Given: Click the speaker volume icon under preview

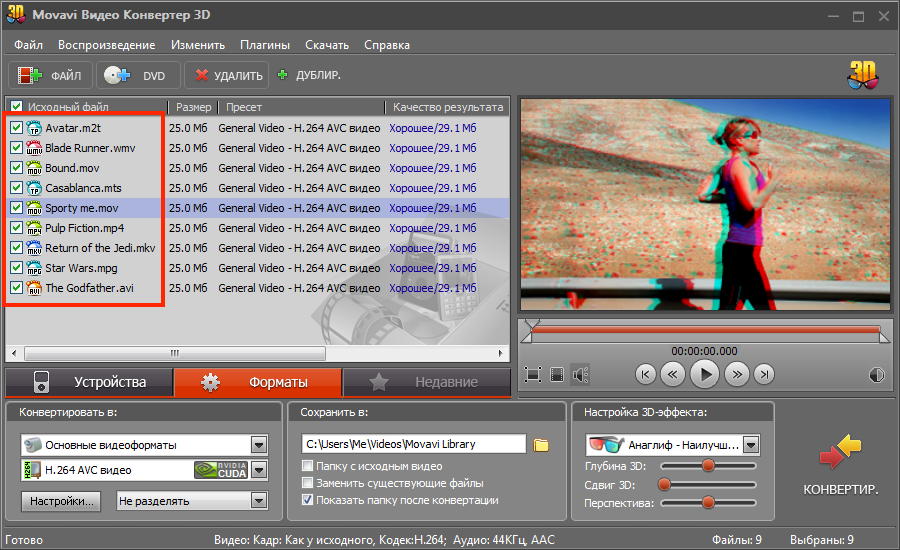Looking at the screenshot, I should pyautogui.click(x=582, y=375).
